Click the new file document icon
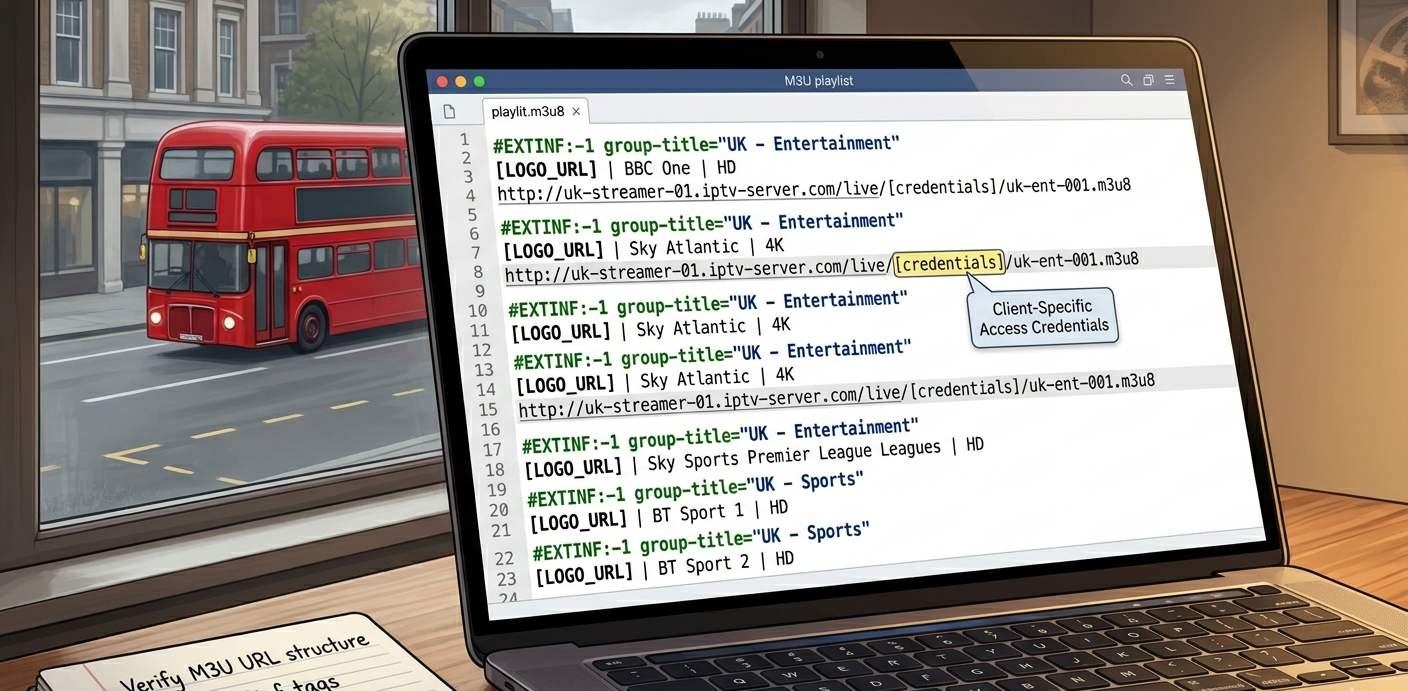Image resolution: width=1408 pixels, height=691 pixels. 449,111
